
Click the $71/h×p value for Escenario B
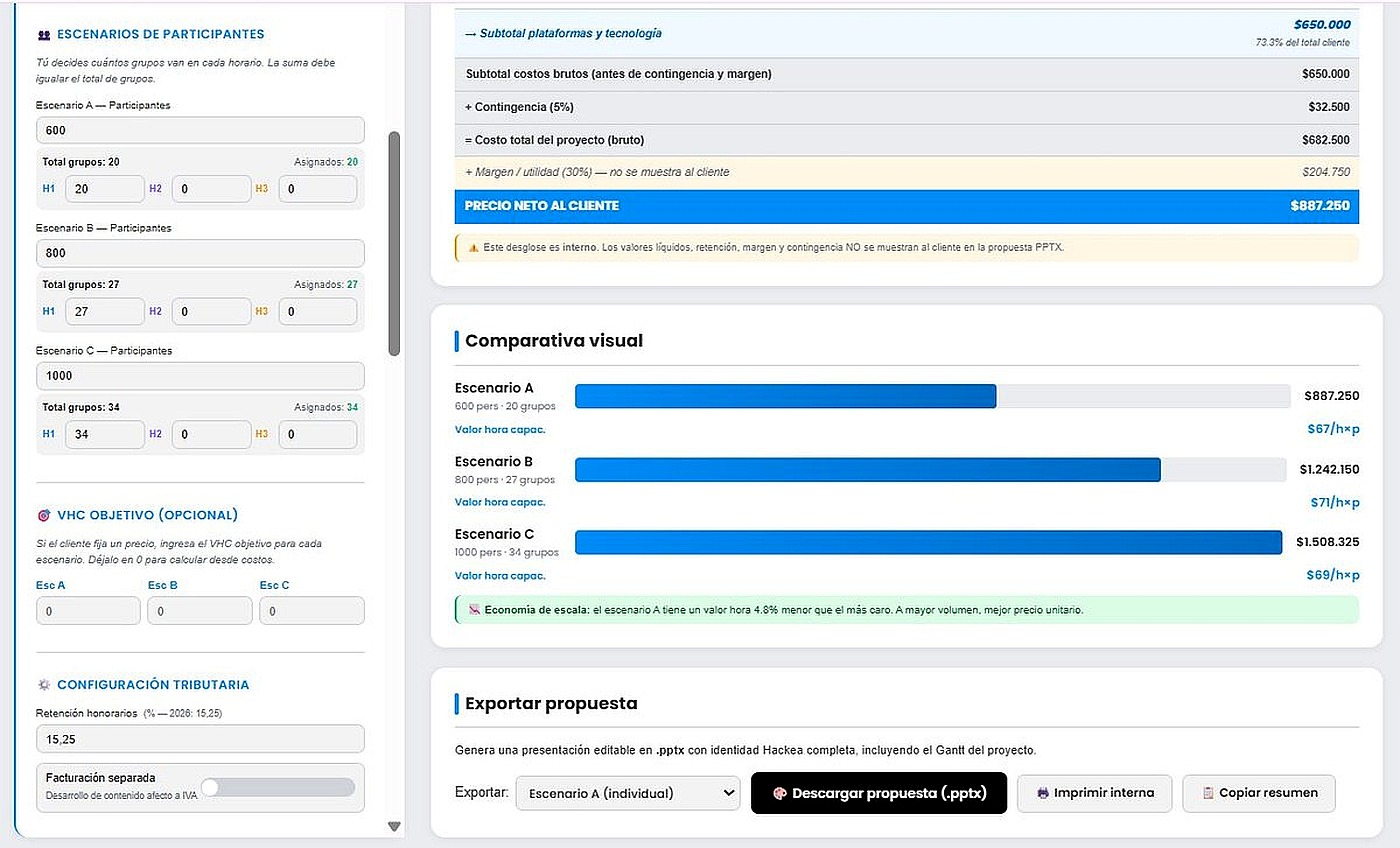[x=1335, y=502]
